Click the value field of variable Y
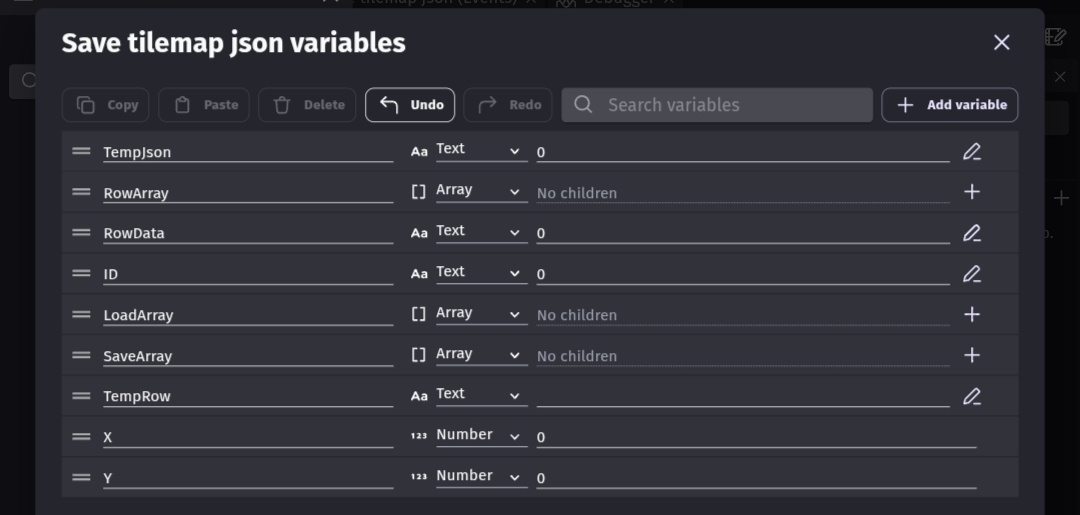 (755, 478)
